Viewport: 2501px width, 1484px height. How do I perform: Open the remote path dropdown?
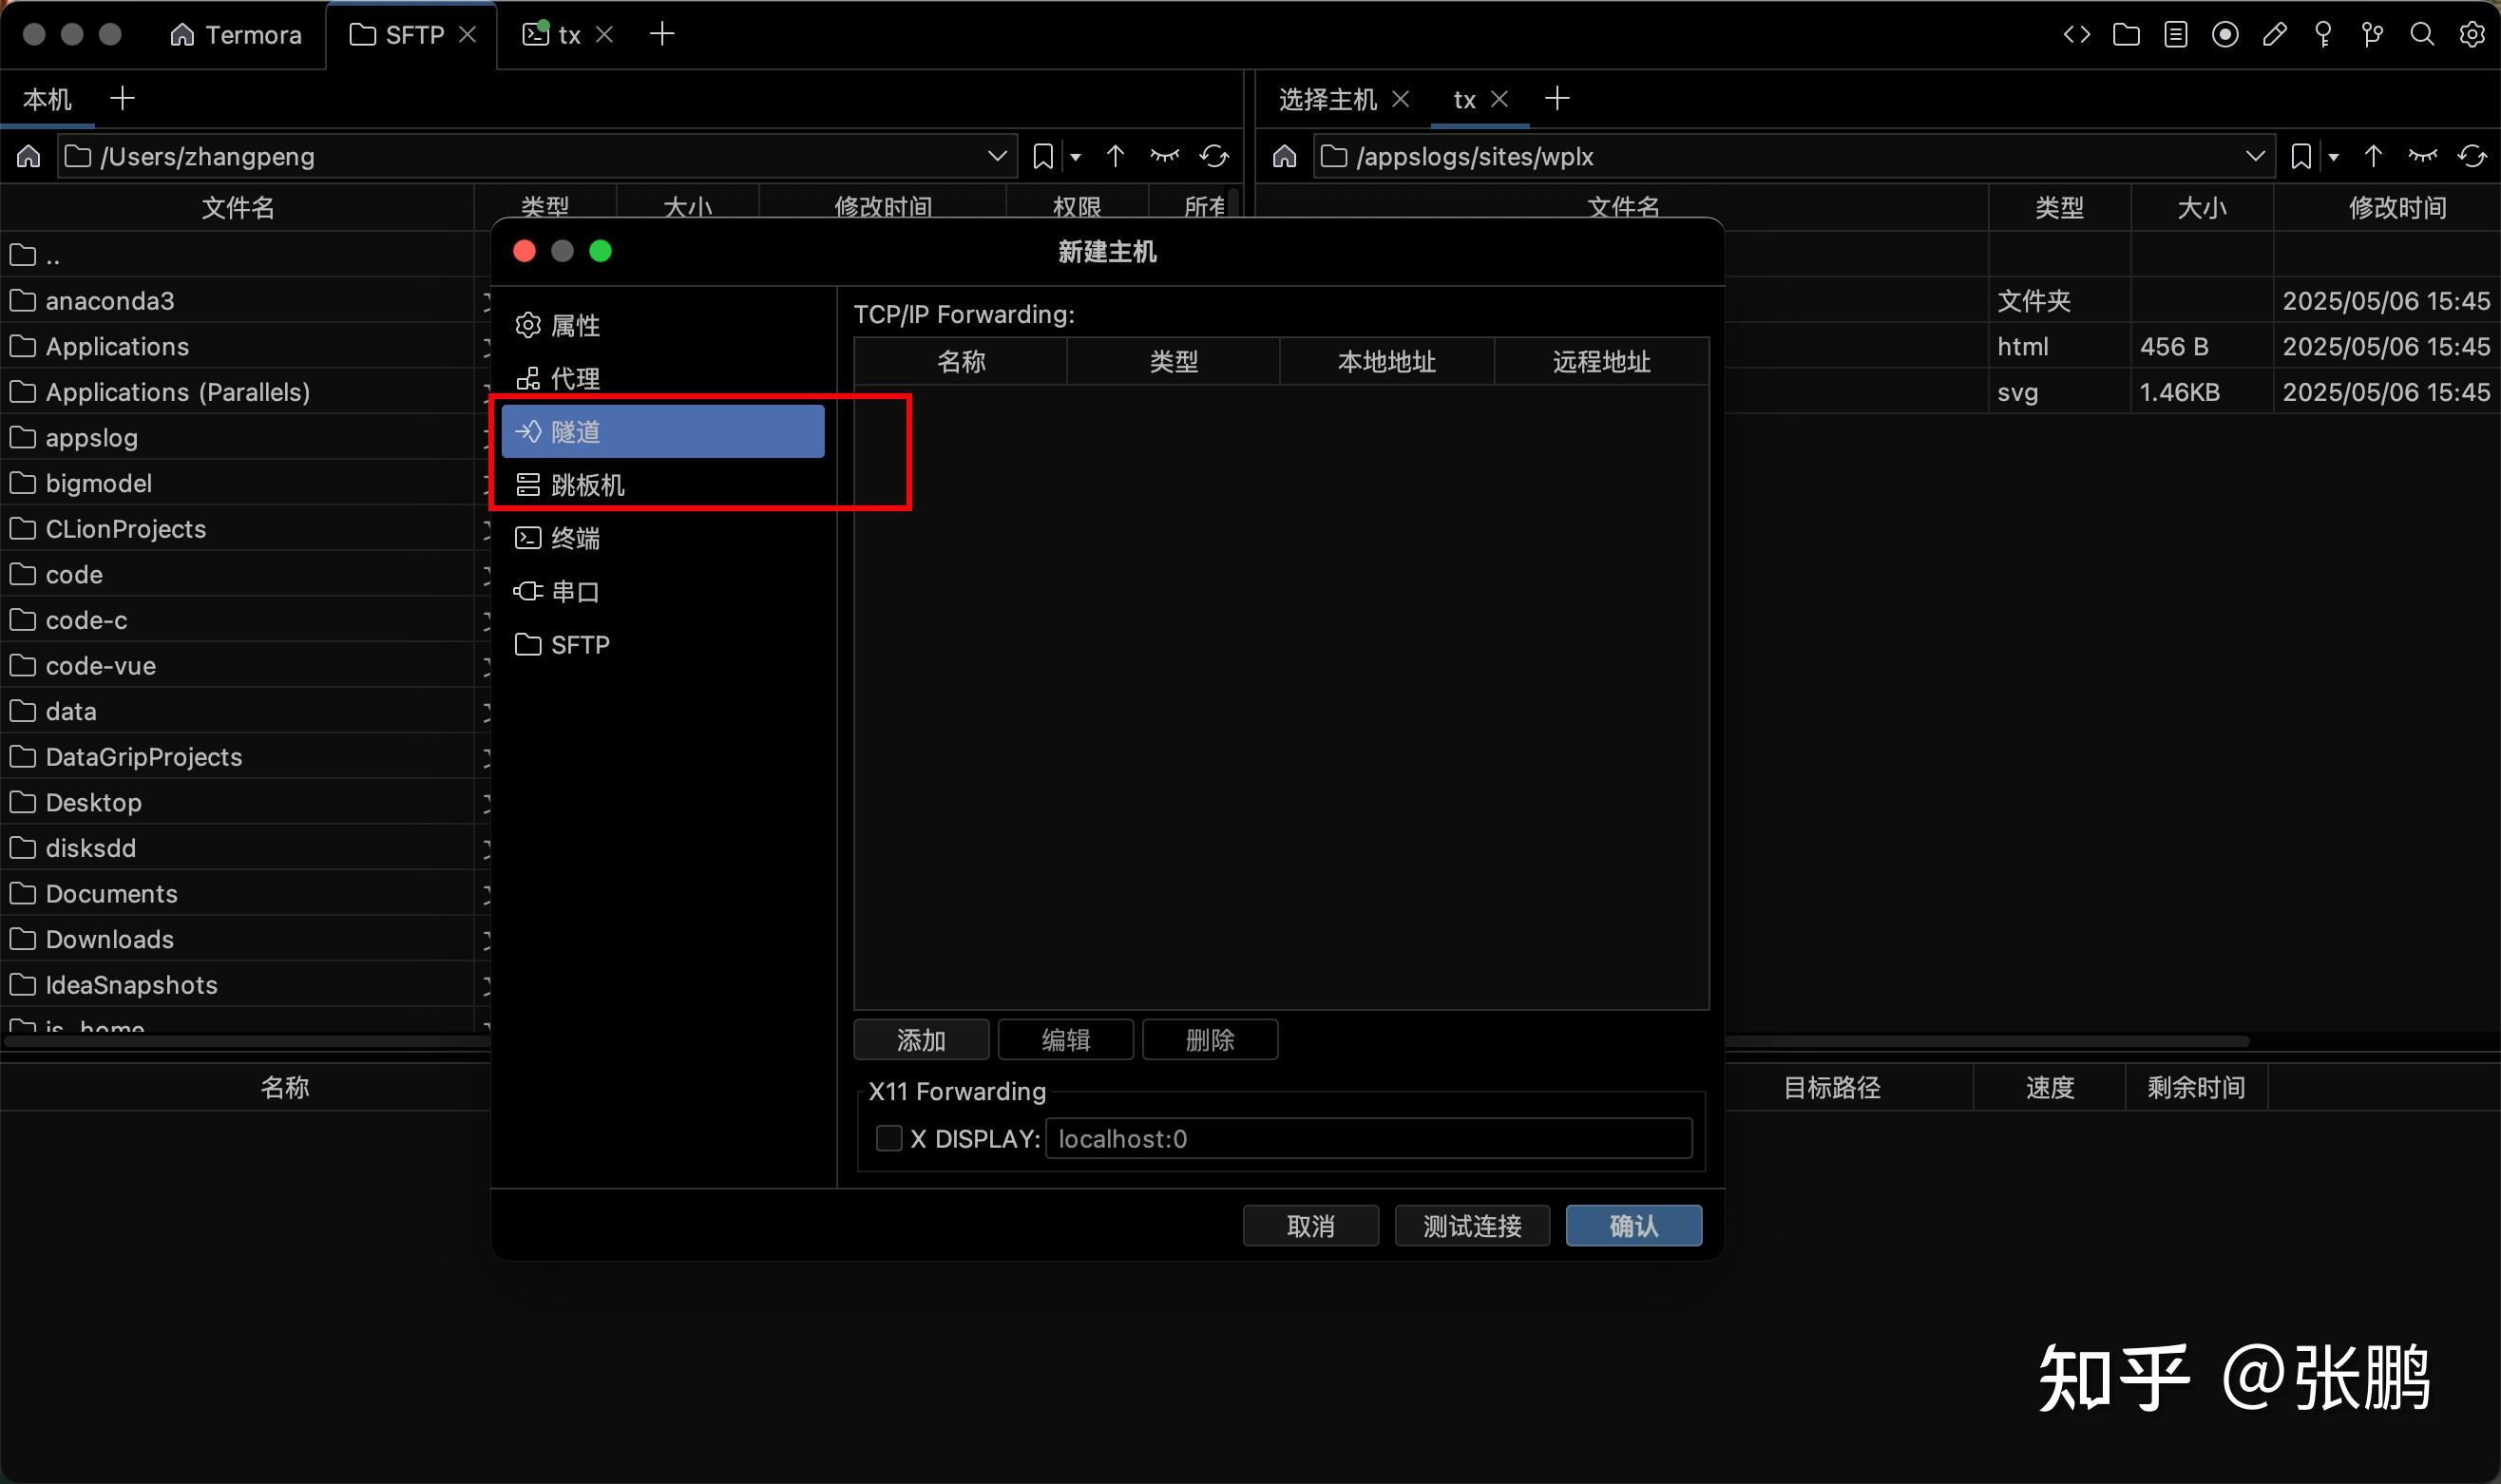(x=2256, y=156)
